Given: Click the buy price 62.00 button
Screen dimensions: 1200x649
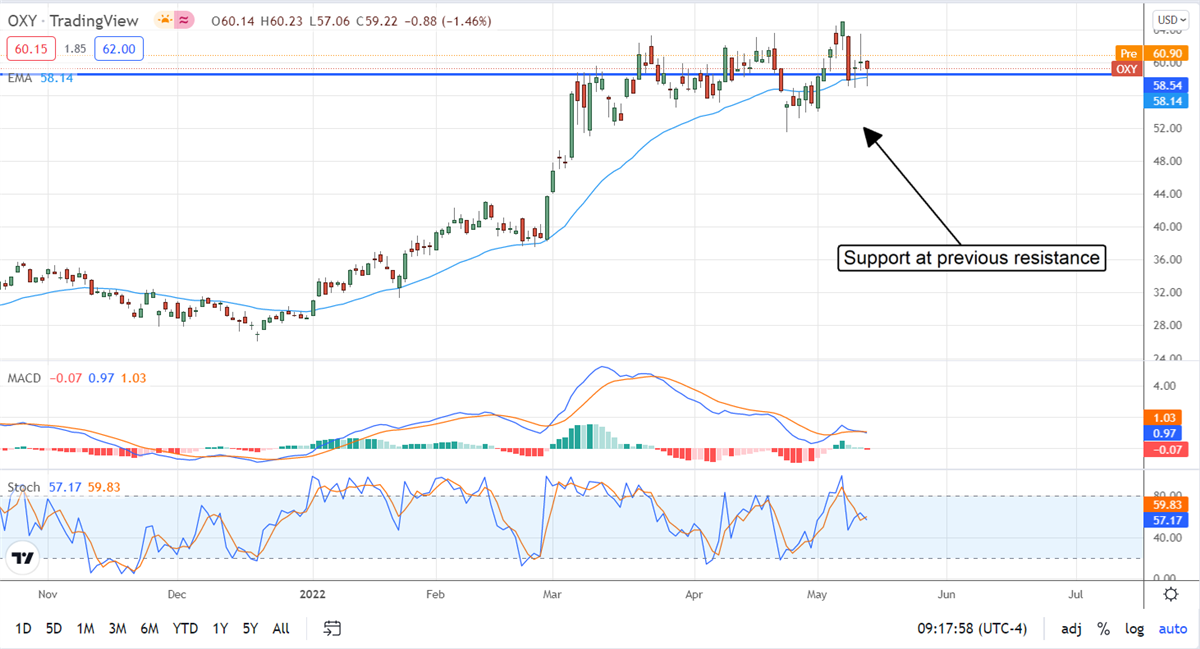Looking at the screenshot, I should [120, 48].
